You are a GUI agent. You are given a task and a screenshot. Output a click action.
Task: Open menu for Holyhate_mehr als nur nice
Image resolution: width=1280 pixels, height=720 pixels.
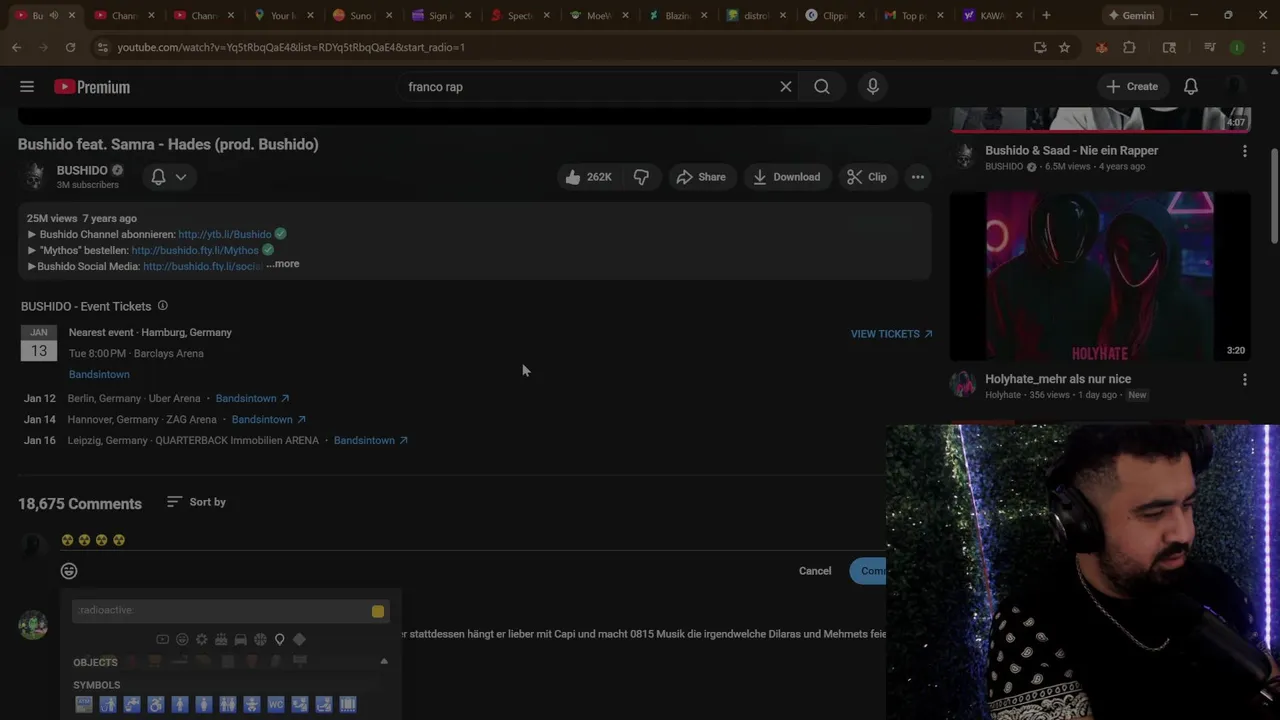point(1245,380)
